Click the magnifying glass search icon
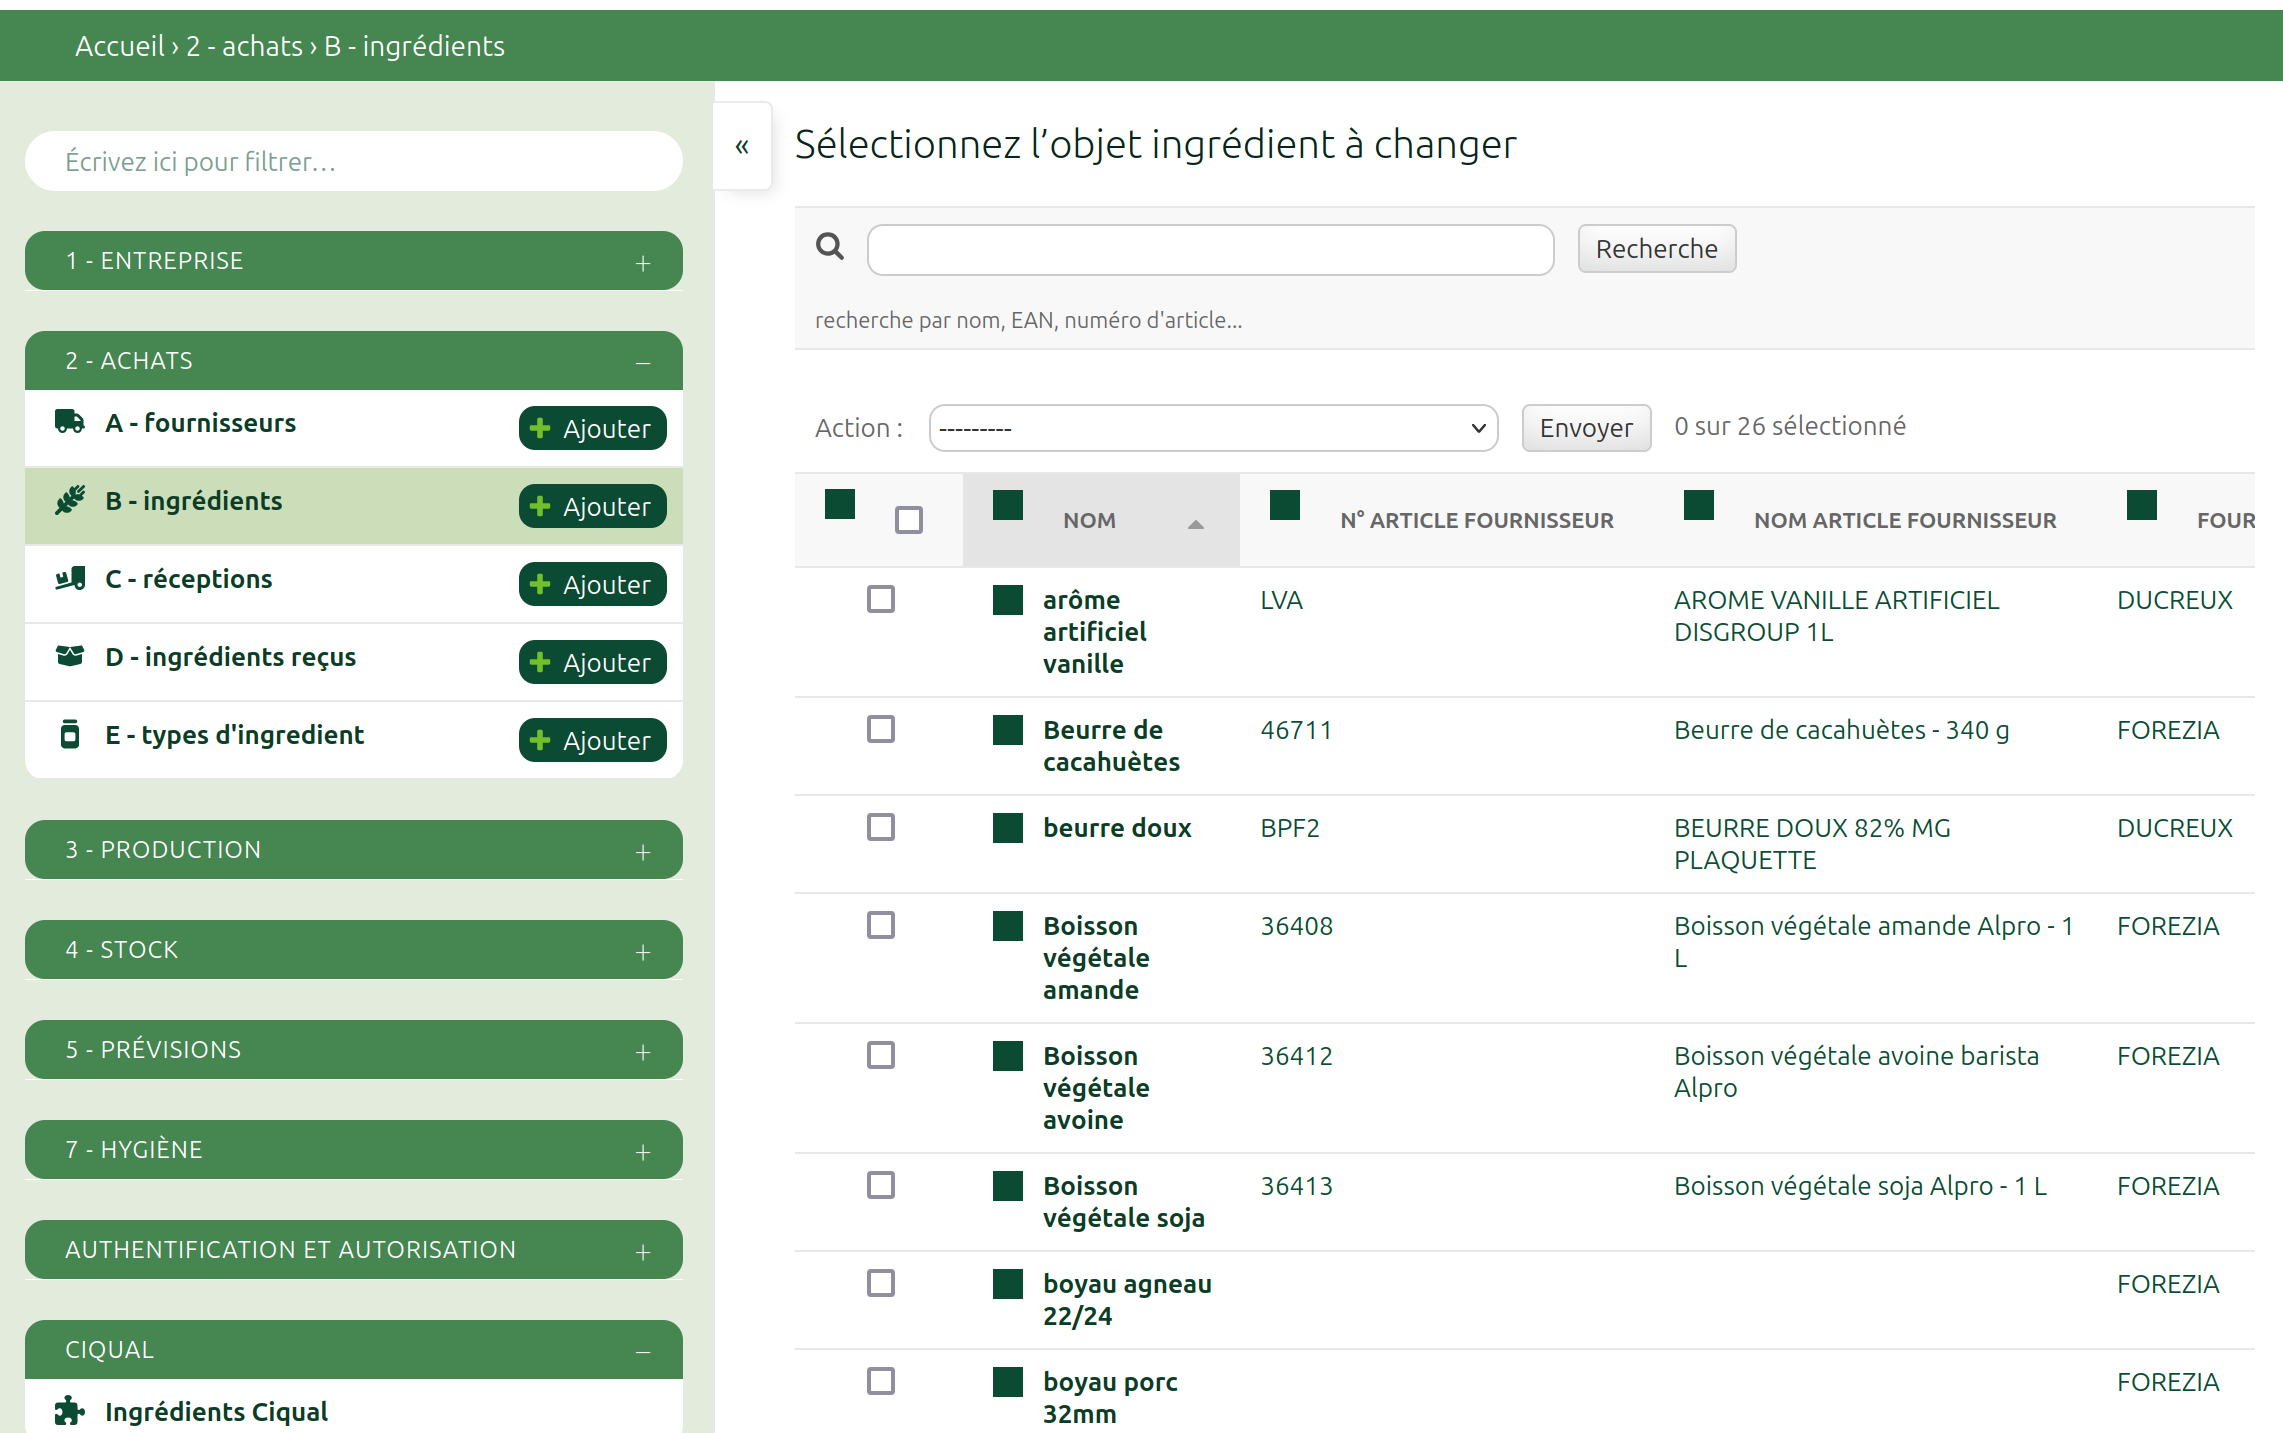The height and width of the screenshot is (1433, 2283). pyautogui.click(x=830, y=246)
